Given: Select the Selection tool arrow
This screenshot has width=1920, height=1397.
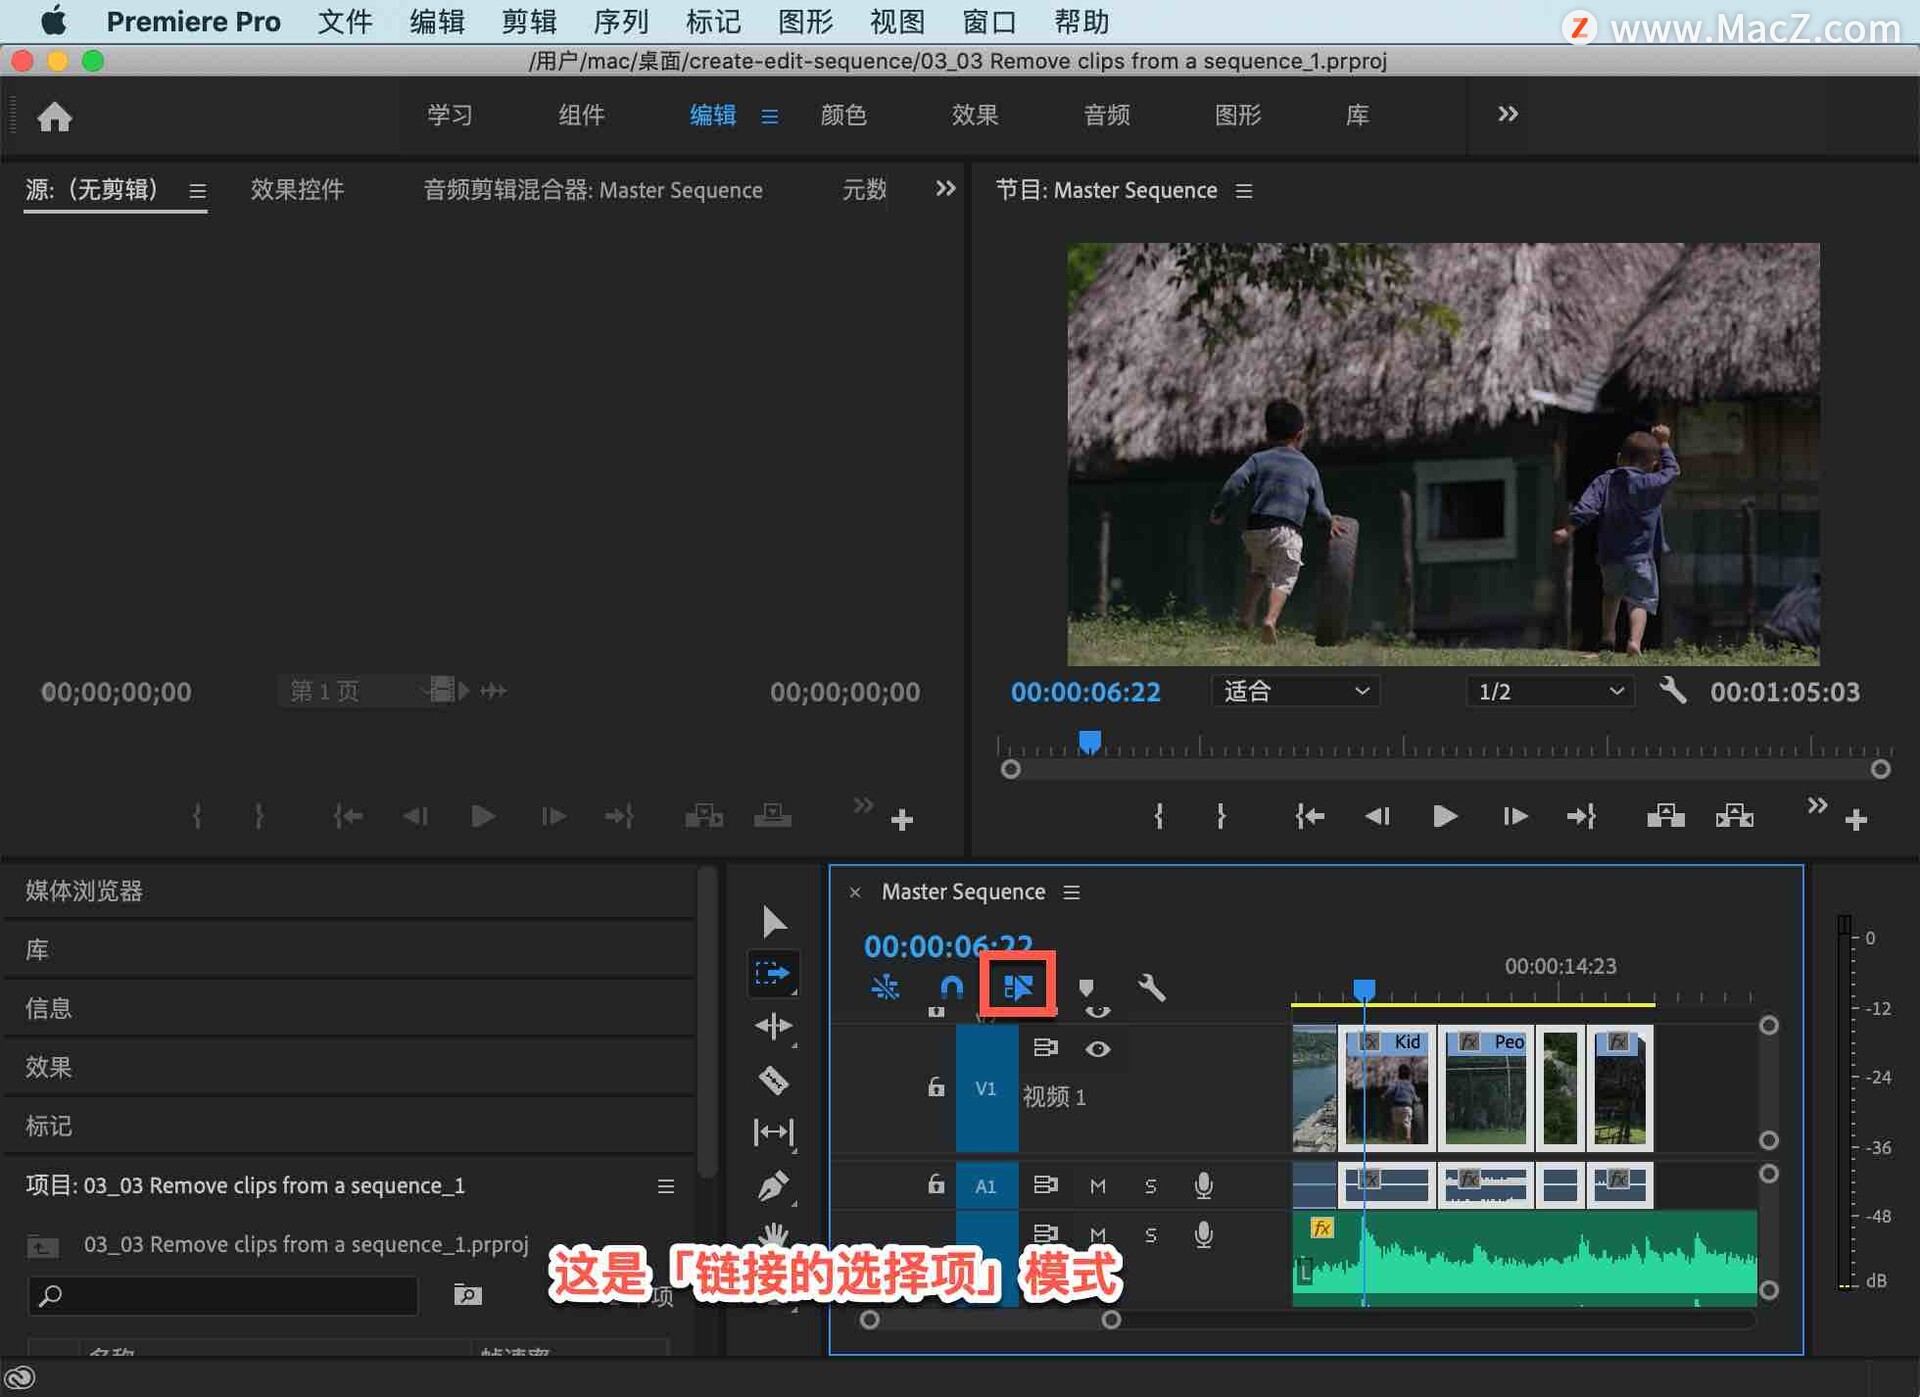Looking at the screenshot, I should point(773,921).
